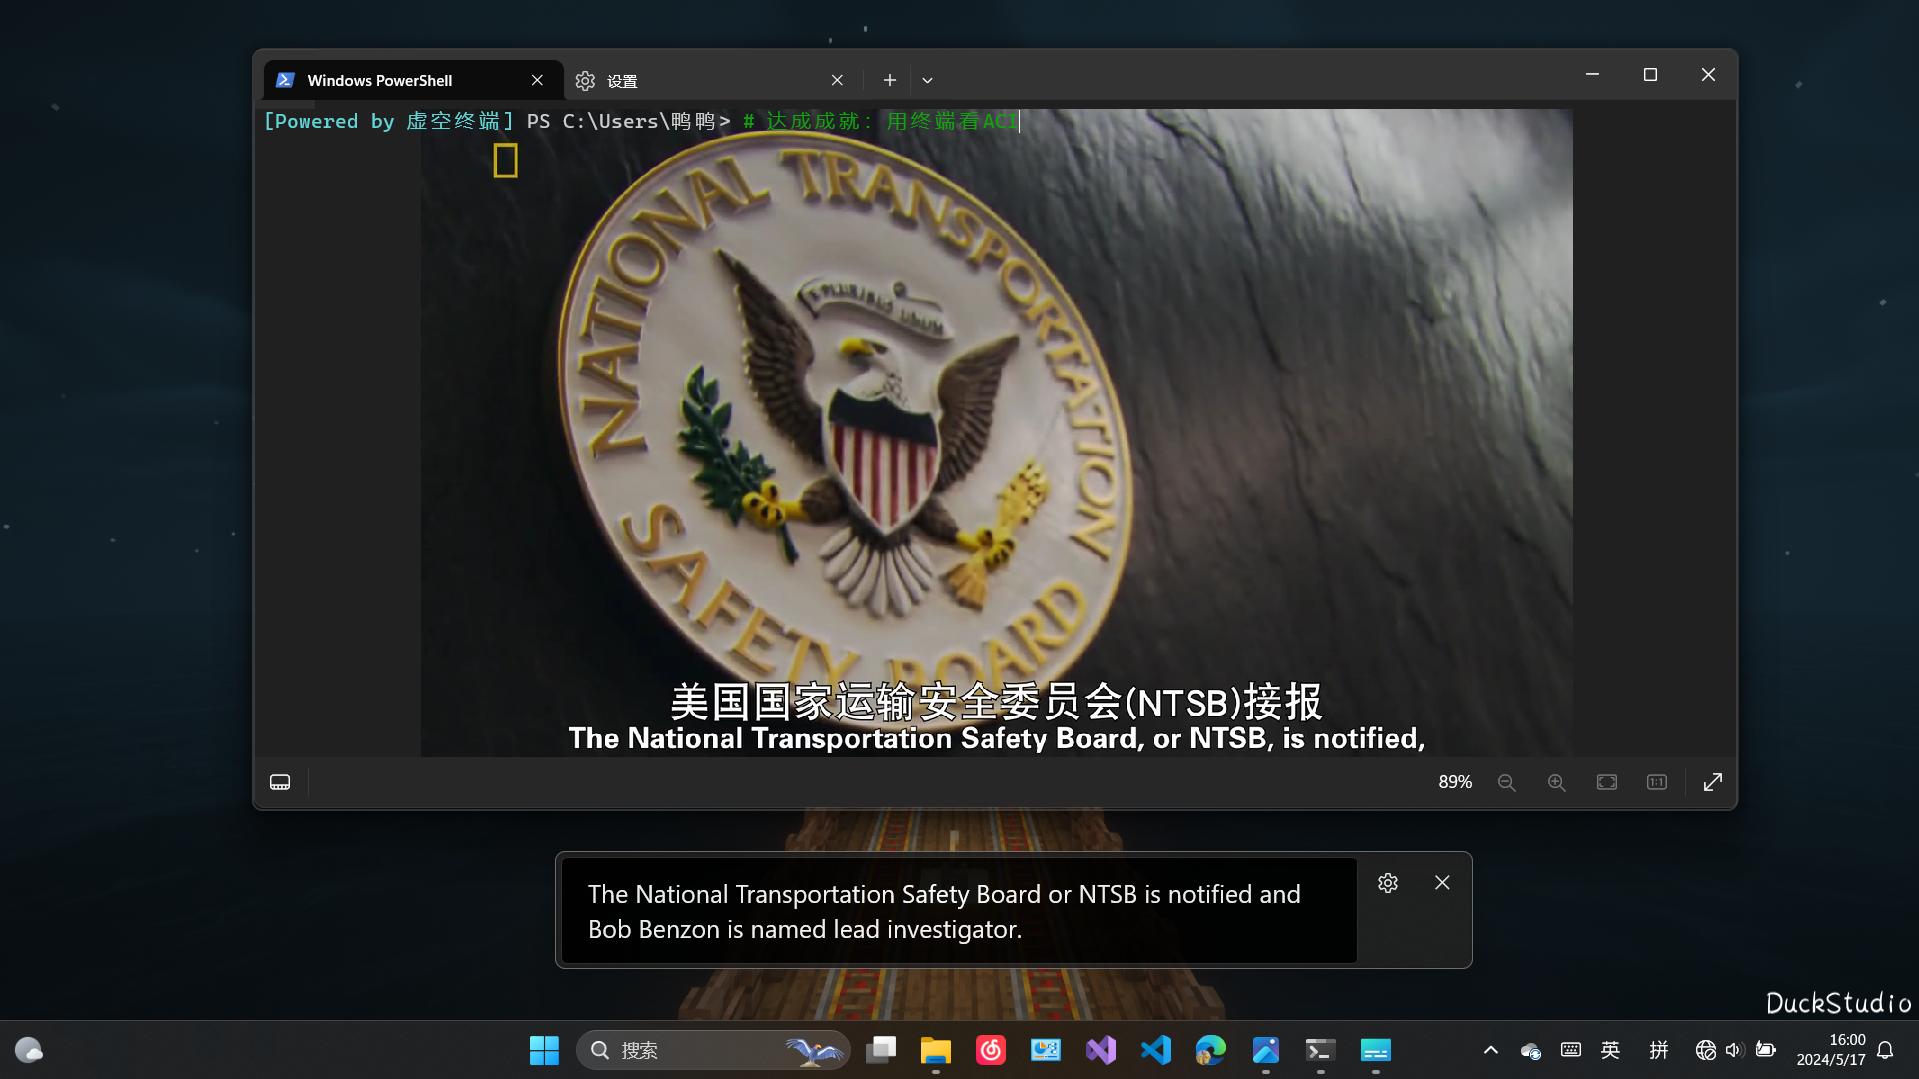
Task: Click the taskbar 搜索 search box
Action: 713,1050
